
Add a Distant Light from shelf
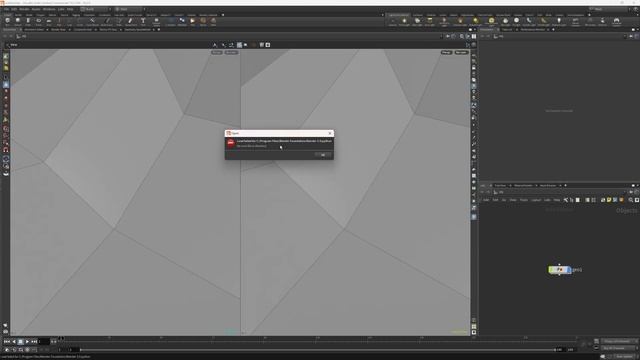pyautogui.click(x=475, y=22)
